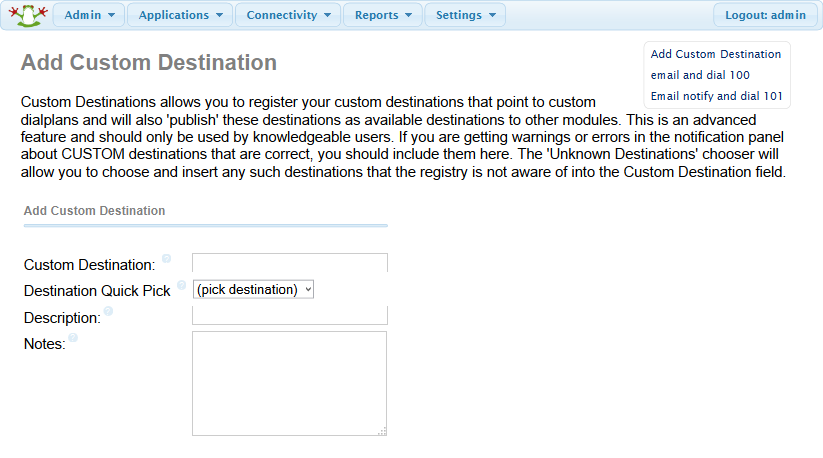Click the Logout: admin button
Image resolution: width=823 pixels, height=458 pixels.
pos(767,15)
